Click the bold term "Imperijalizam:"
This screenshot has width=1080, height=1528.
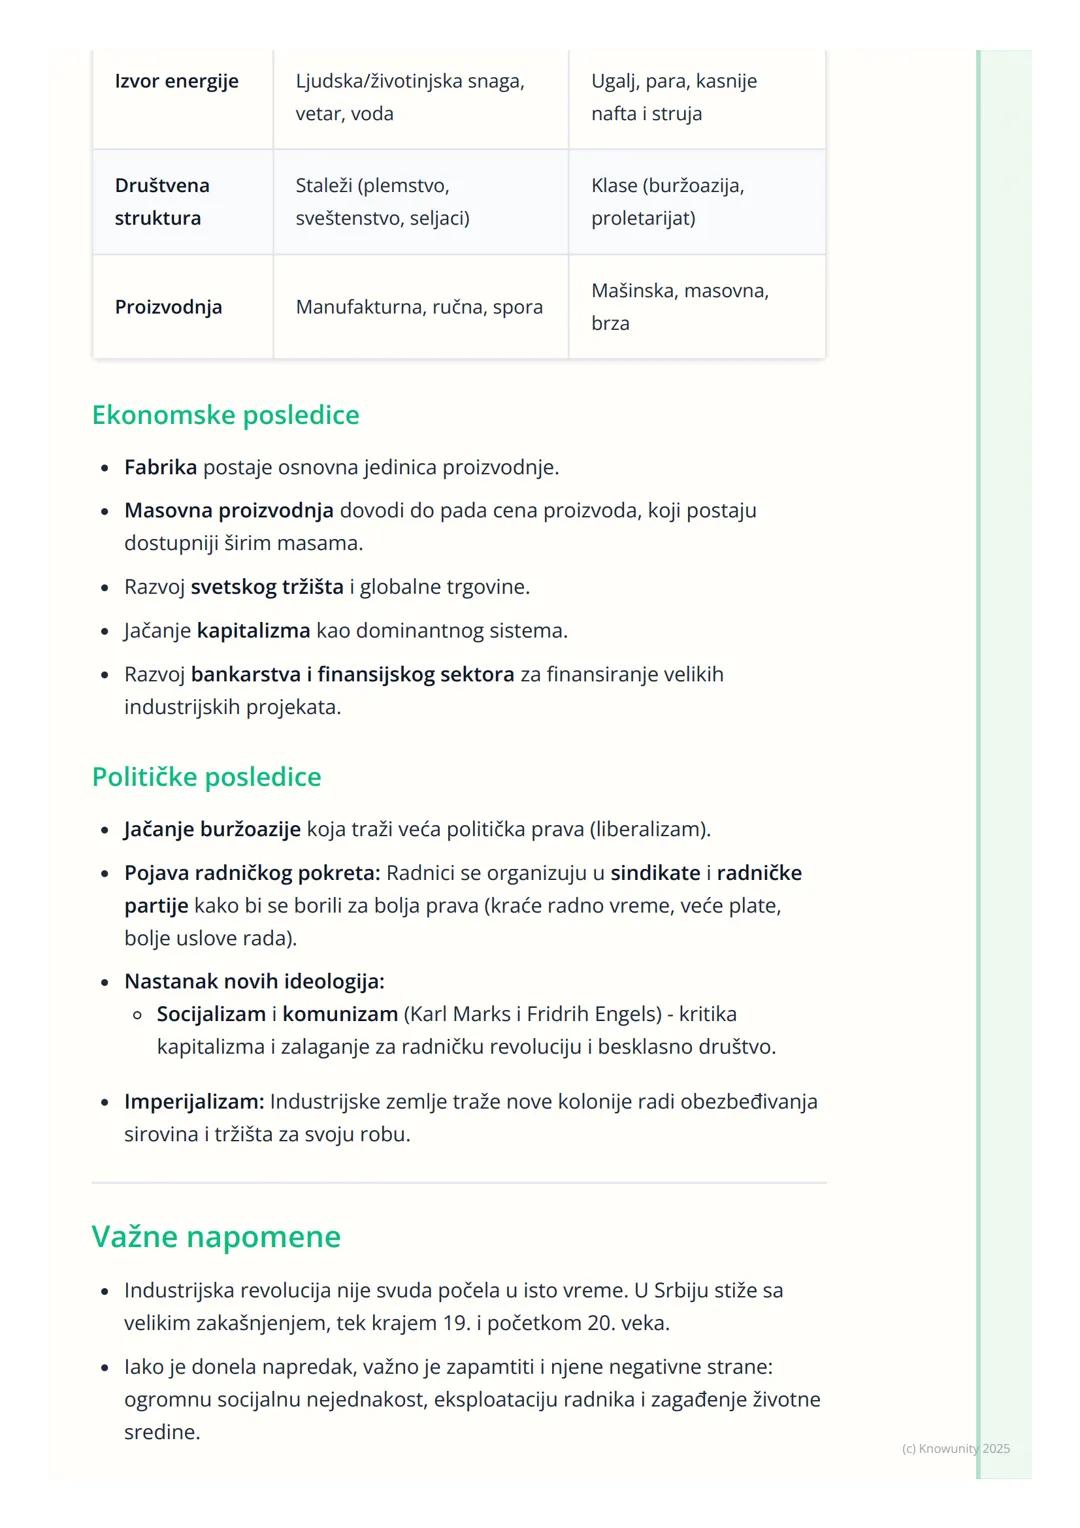(194, 1102)
